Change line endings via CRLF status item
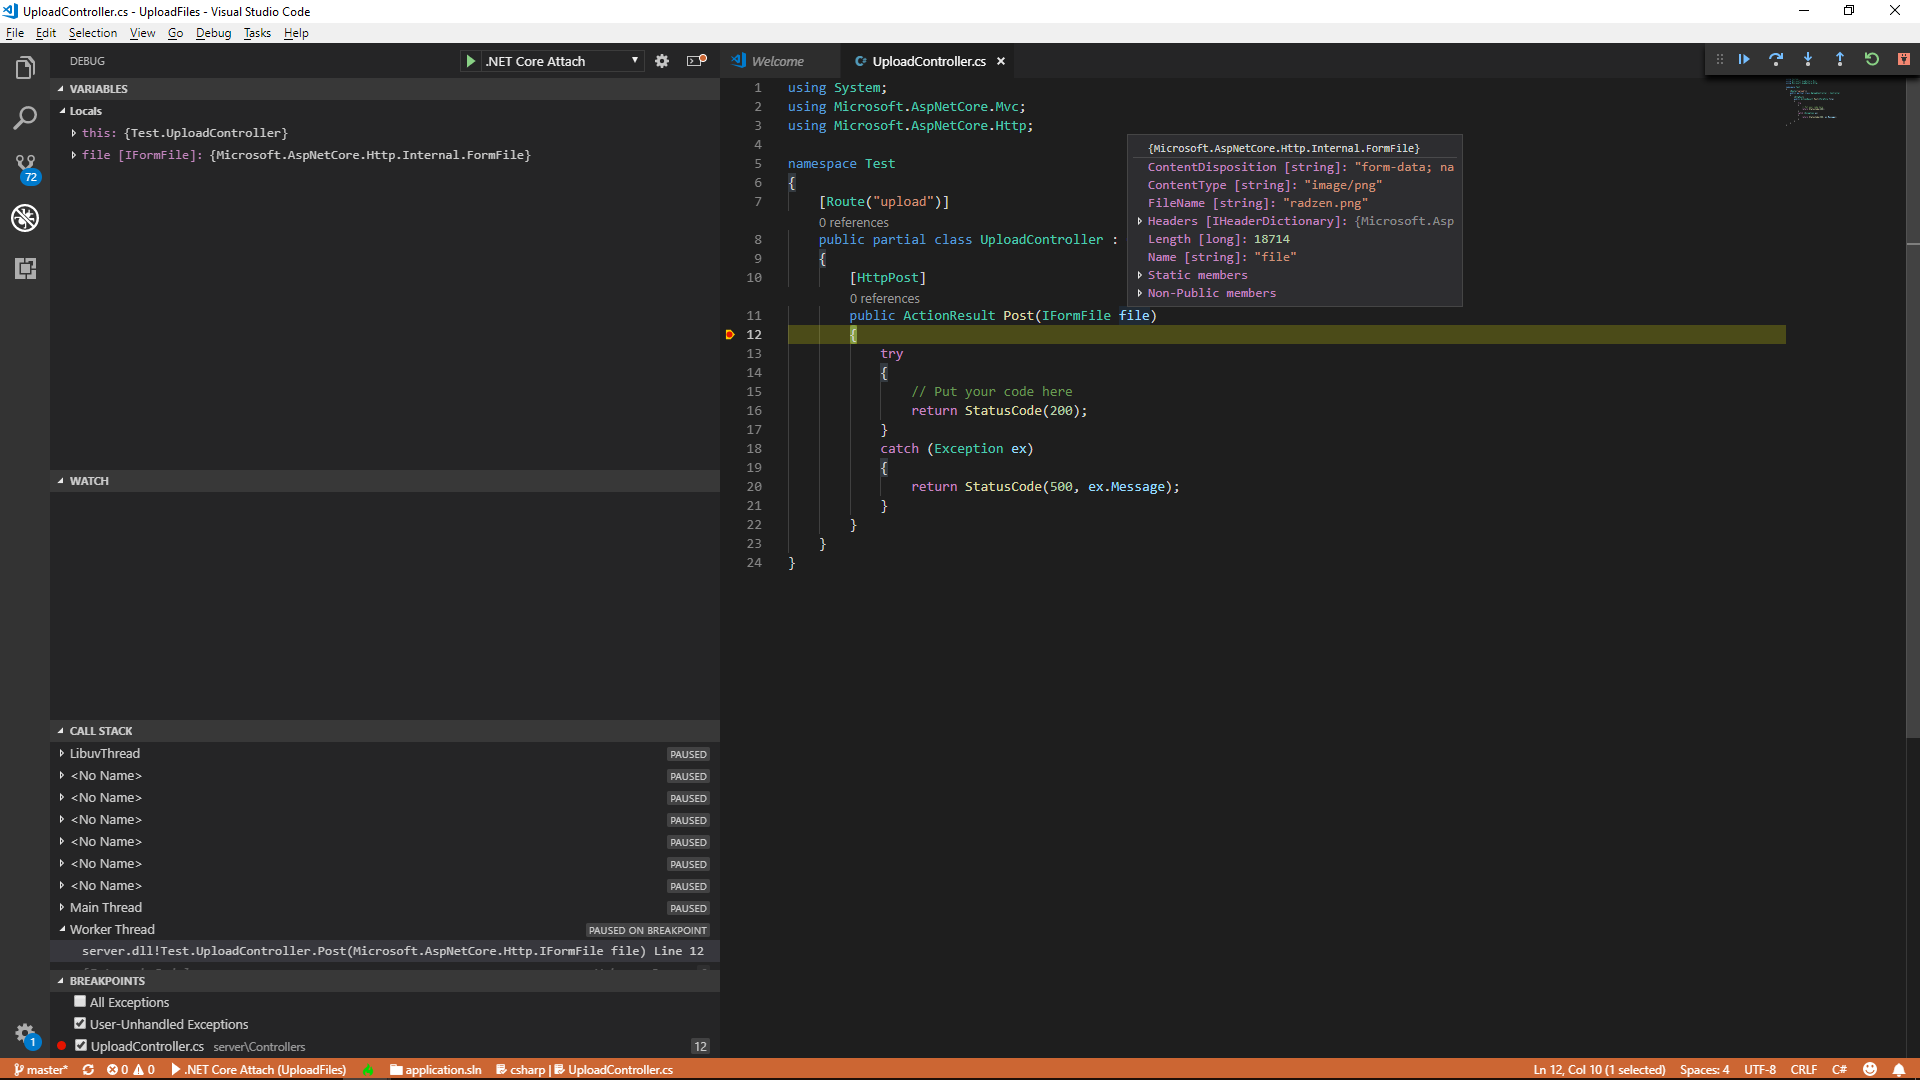1920x1080 pixels. click(x=1803, y=1069)
